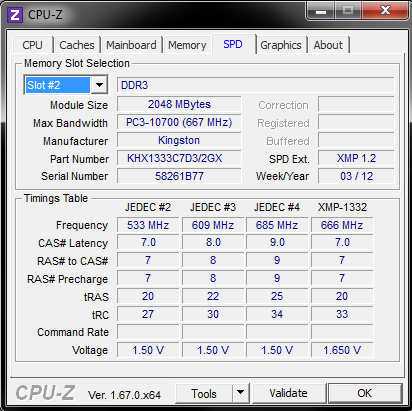Viewport: 412px width, 411px height.
Task: Select the Memory tab
Action: [187, 45]
